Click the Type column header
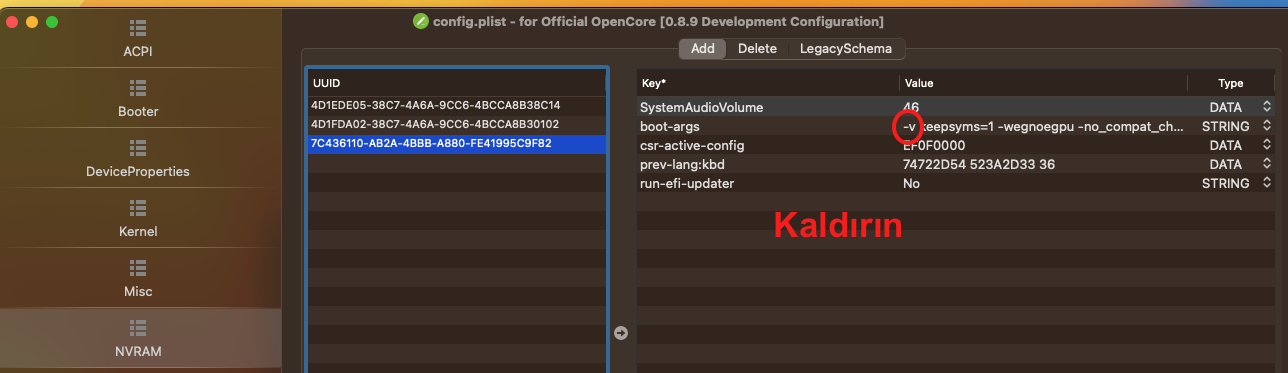The width and height of the screenshot is (1288, 373). tap(1231, 83)
